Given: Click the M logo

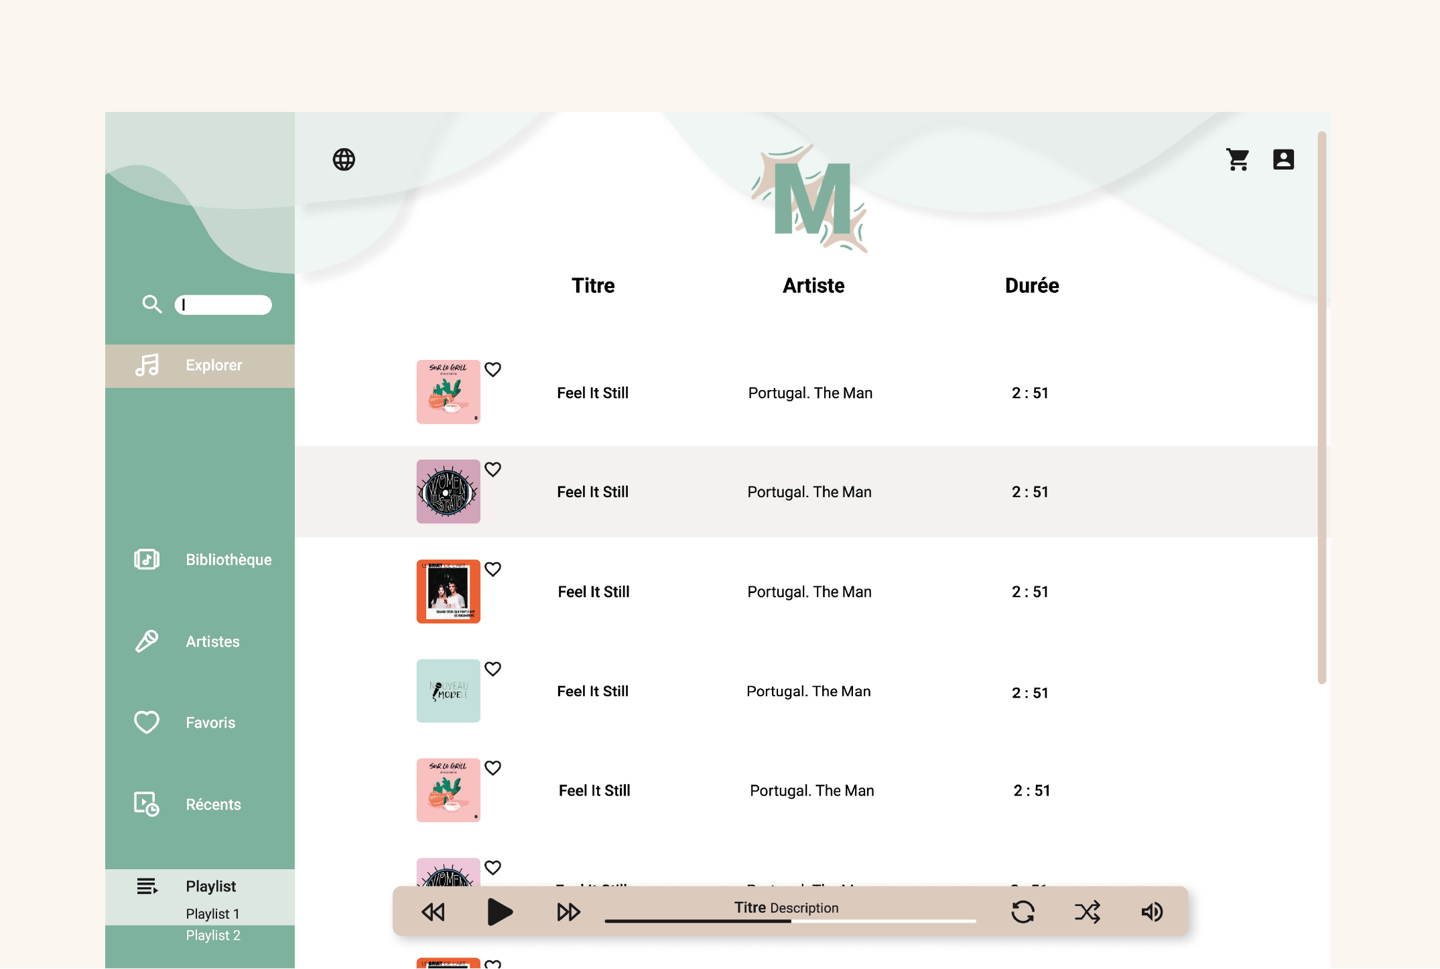Looking at the screenshot, I should [810, 198].
